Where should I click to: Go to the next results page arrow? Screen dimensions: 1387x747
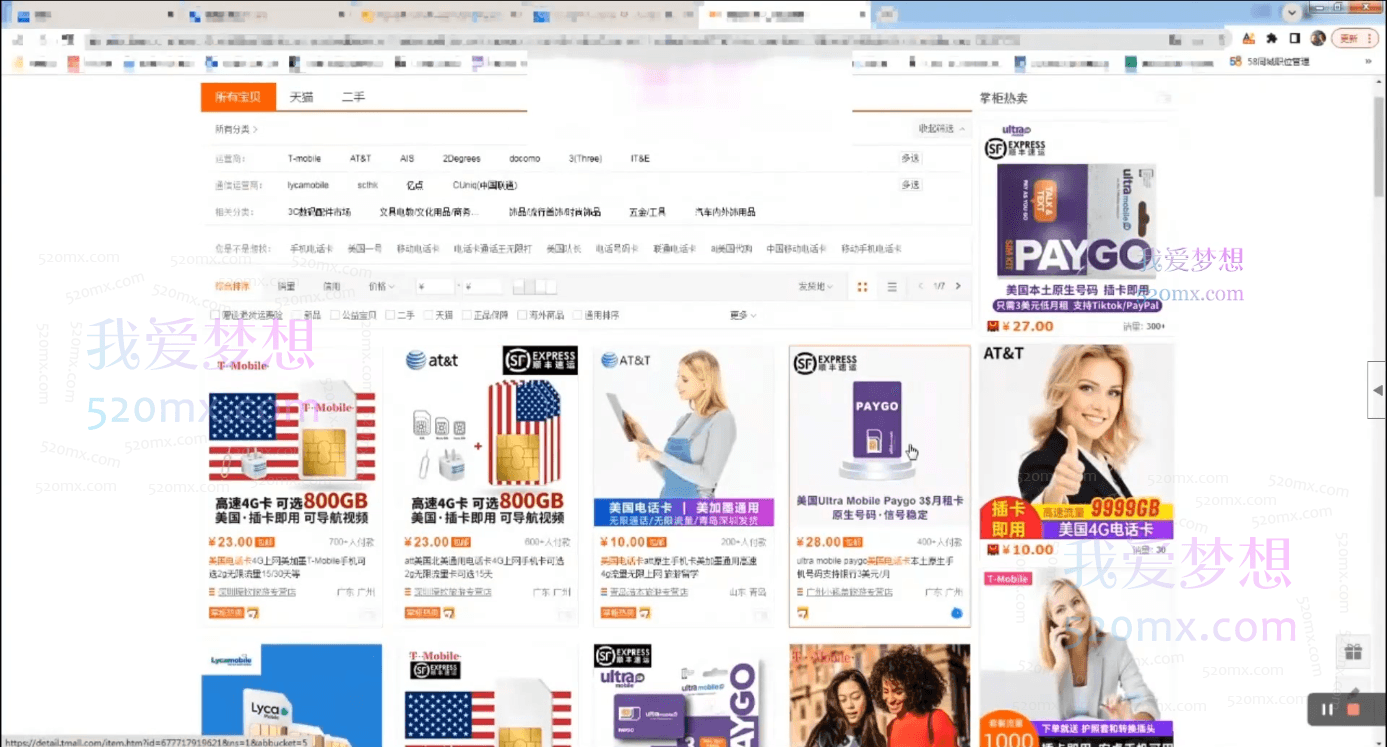tap(958, 286)
